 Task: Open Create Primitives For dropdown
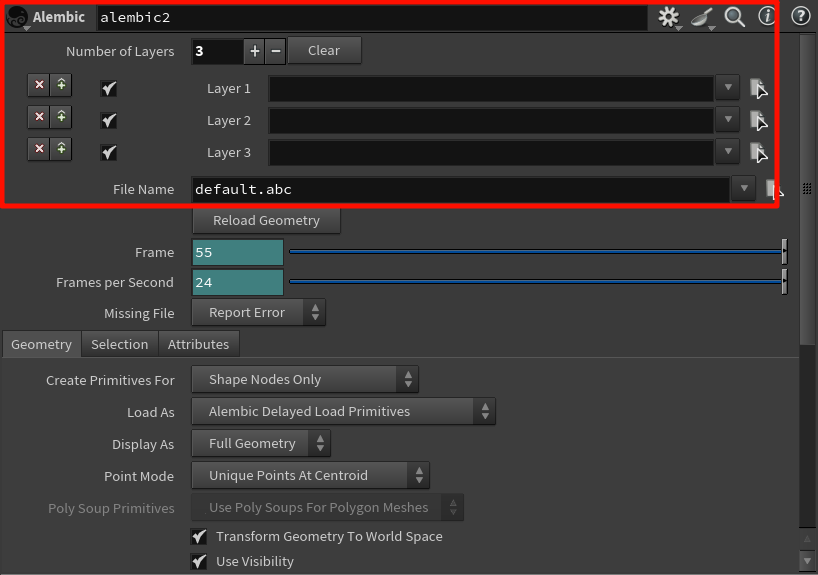[x=305, y=379]
